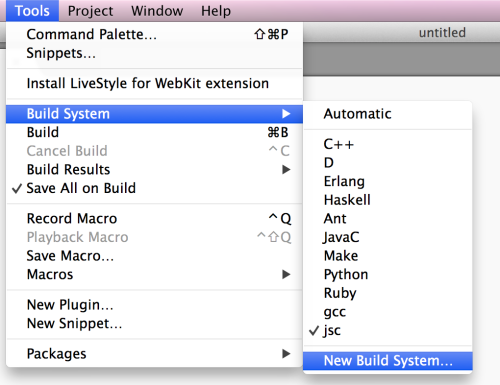Expand the Macros submenu
The image size is (500, 385).
pos(154,275)
